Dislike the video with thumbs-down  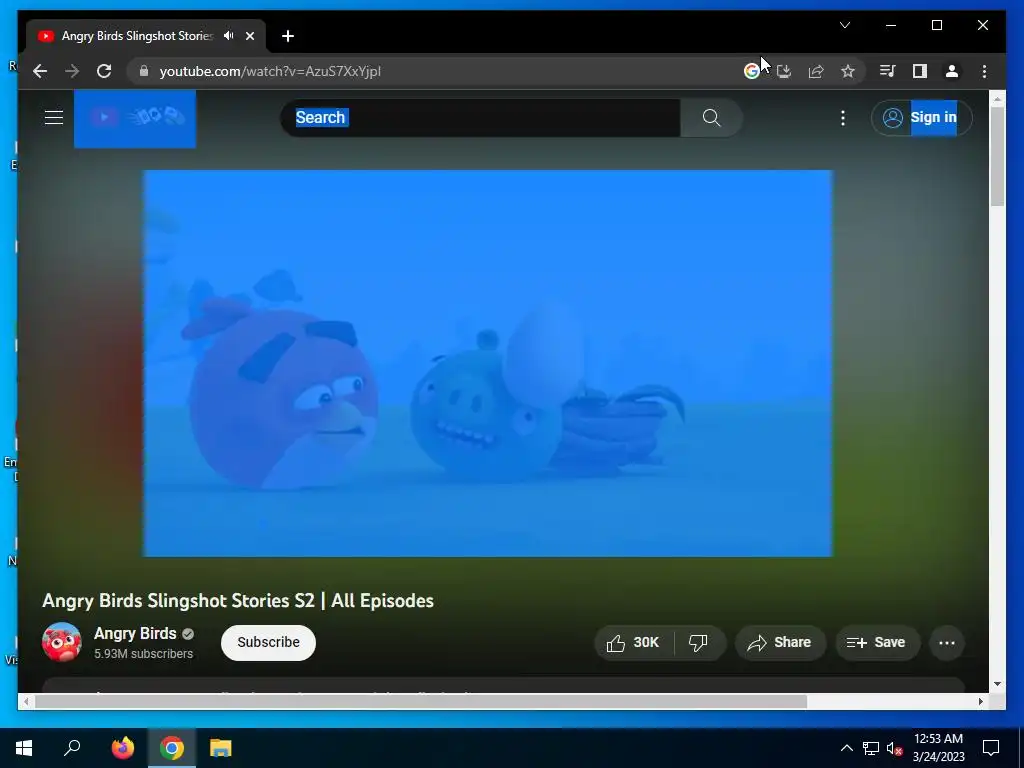tap(699, 643)
